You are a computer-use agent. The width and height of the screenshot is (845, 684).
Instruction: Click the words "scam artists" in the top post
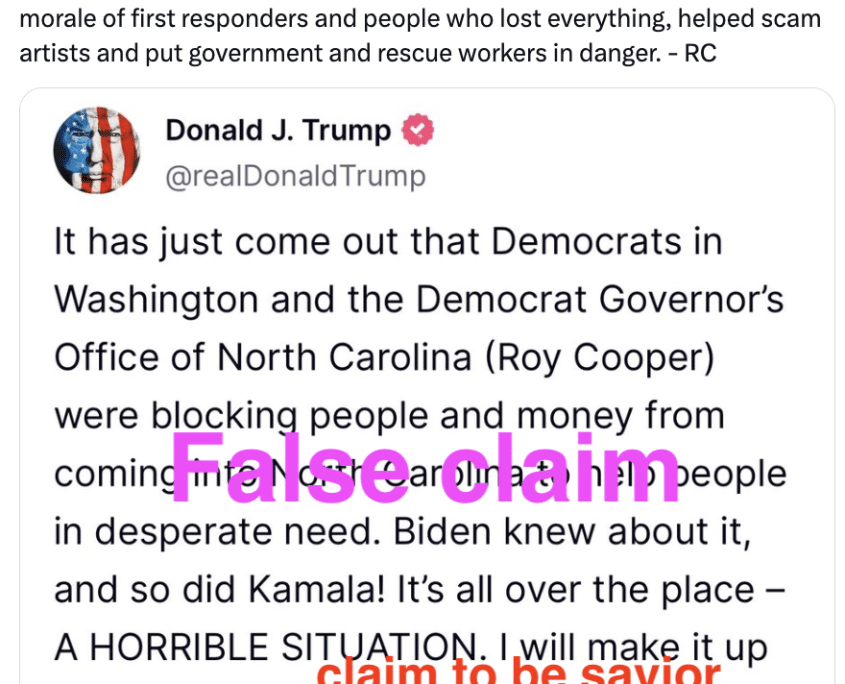pyautogui.click(x=420, y=36)
